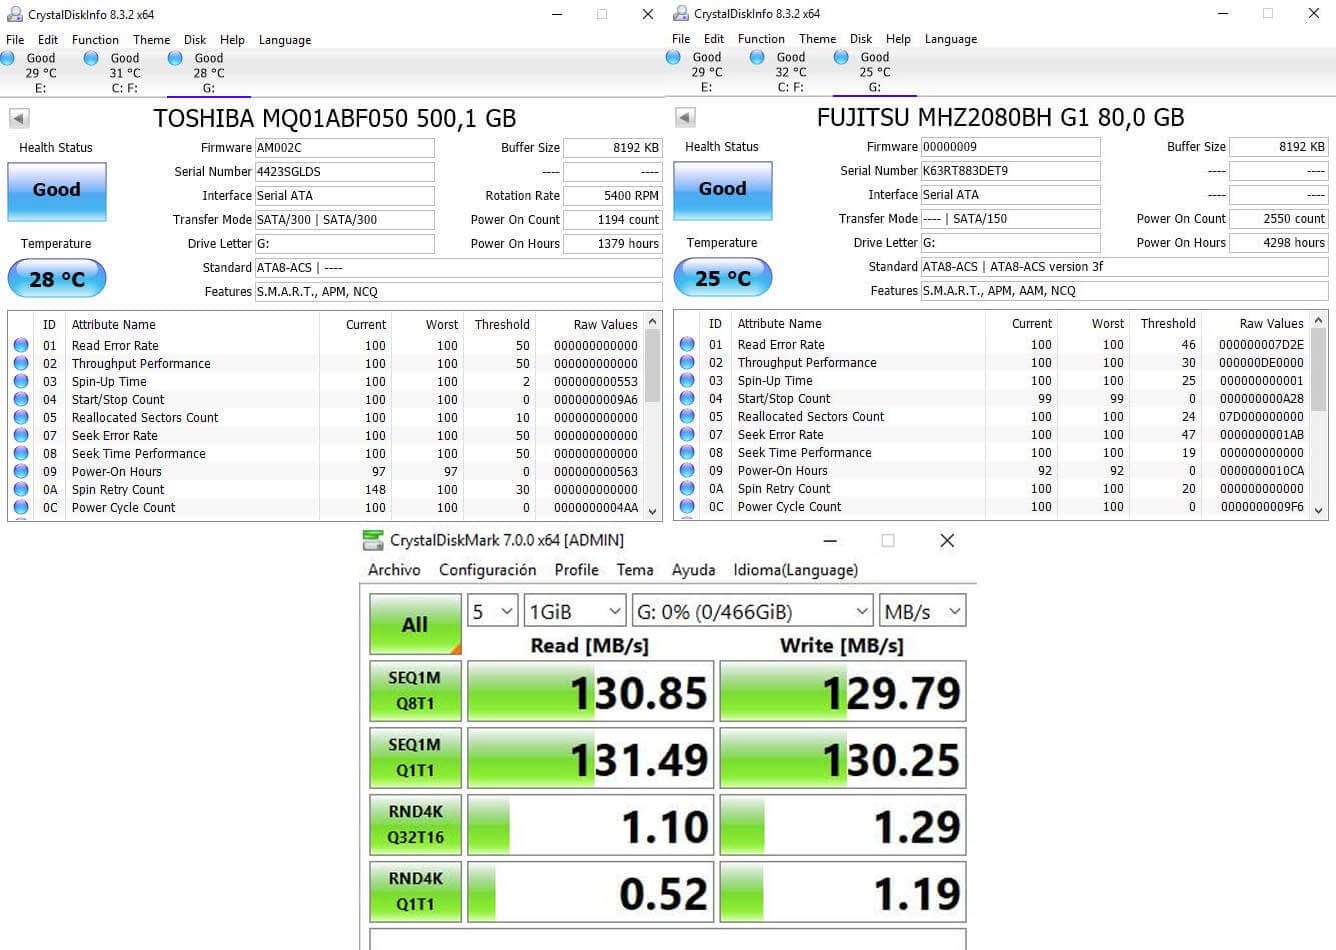Viewport: 1336px width, 950px height.
Task: Click Read Error Rate status icon in FUJITSU list
Action: pyautogui.click(x=687, y=345)
